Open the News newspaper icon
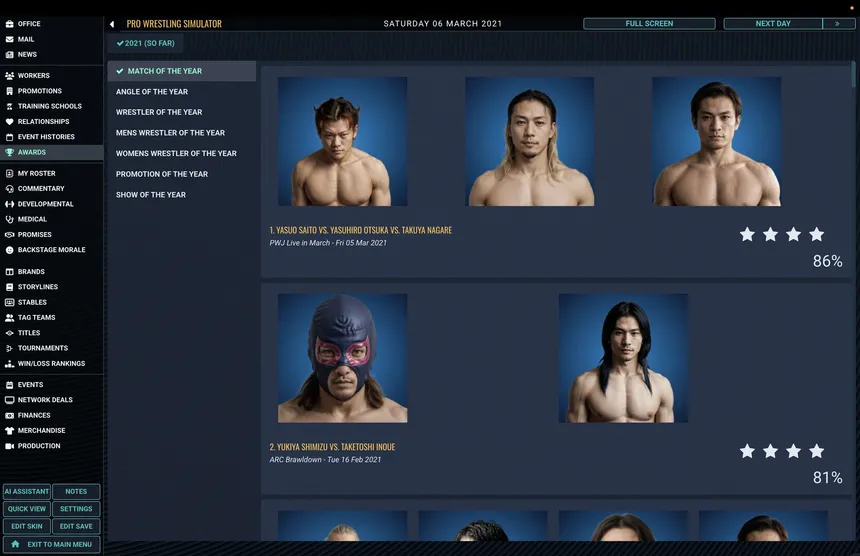This screenshot has width=860, height=556. 9,55
